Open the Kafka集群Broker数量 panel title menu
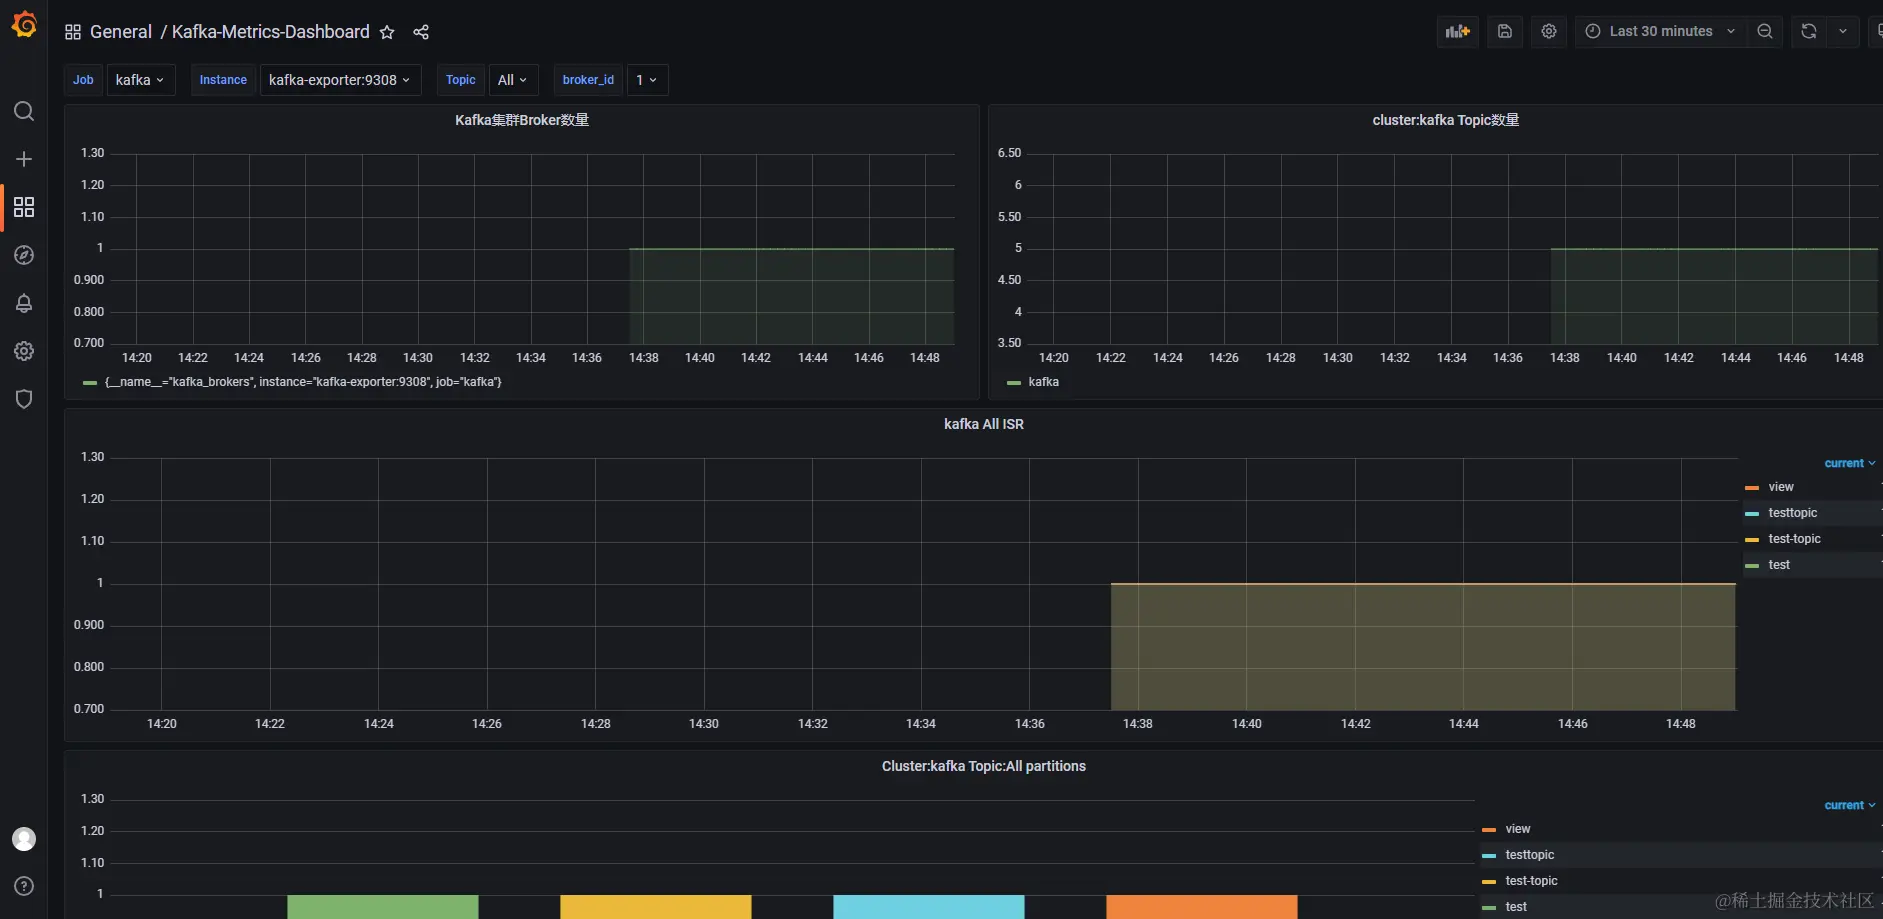 pos(522,120)
